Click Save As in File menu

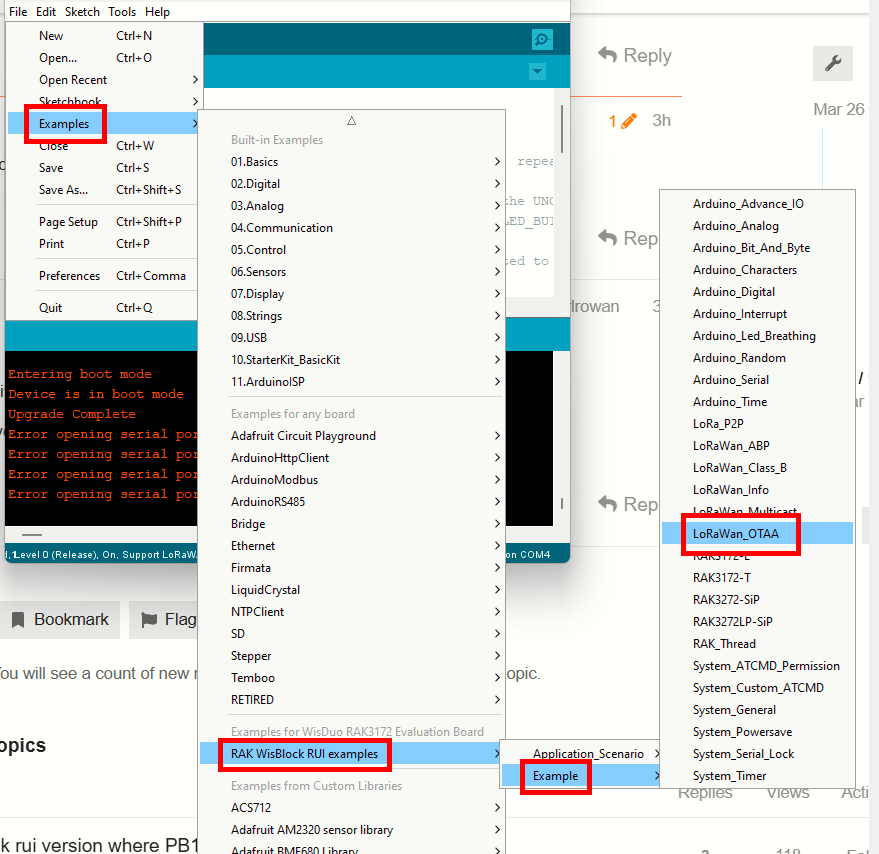(63, 190)
